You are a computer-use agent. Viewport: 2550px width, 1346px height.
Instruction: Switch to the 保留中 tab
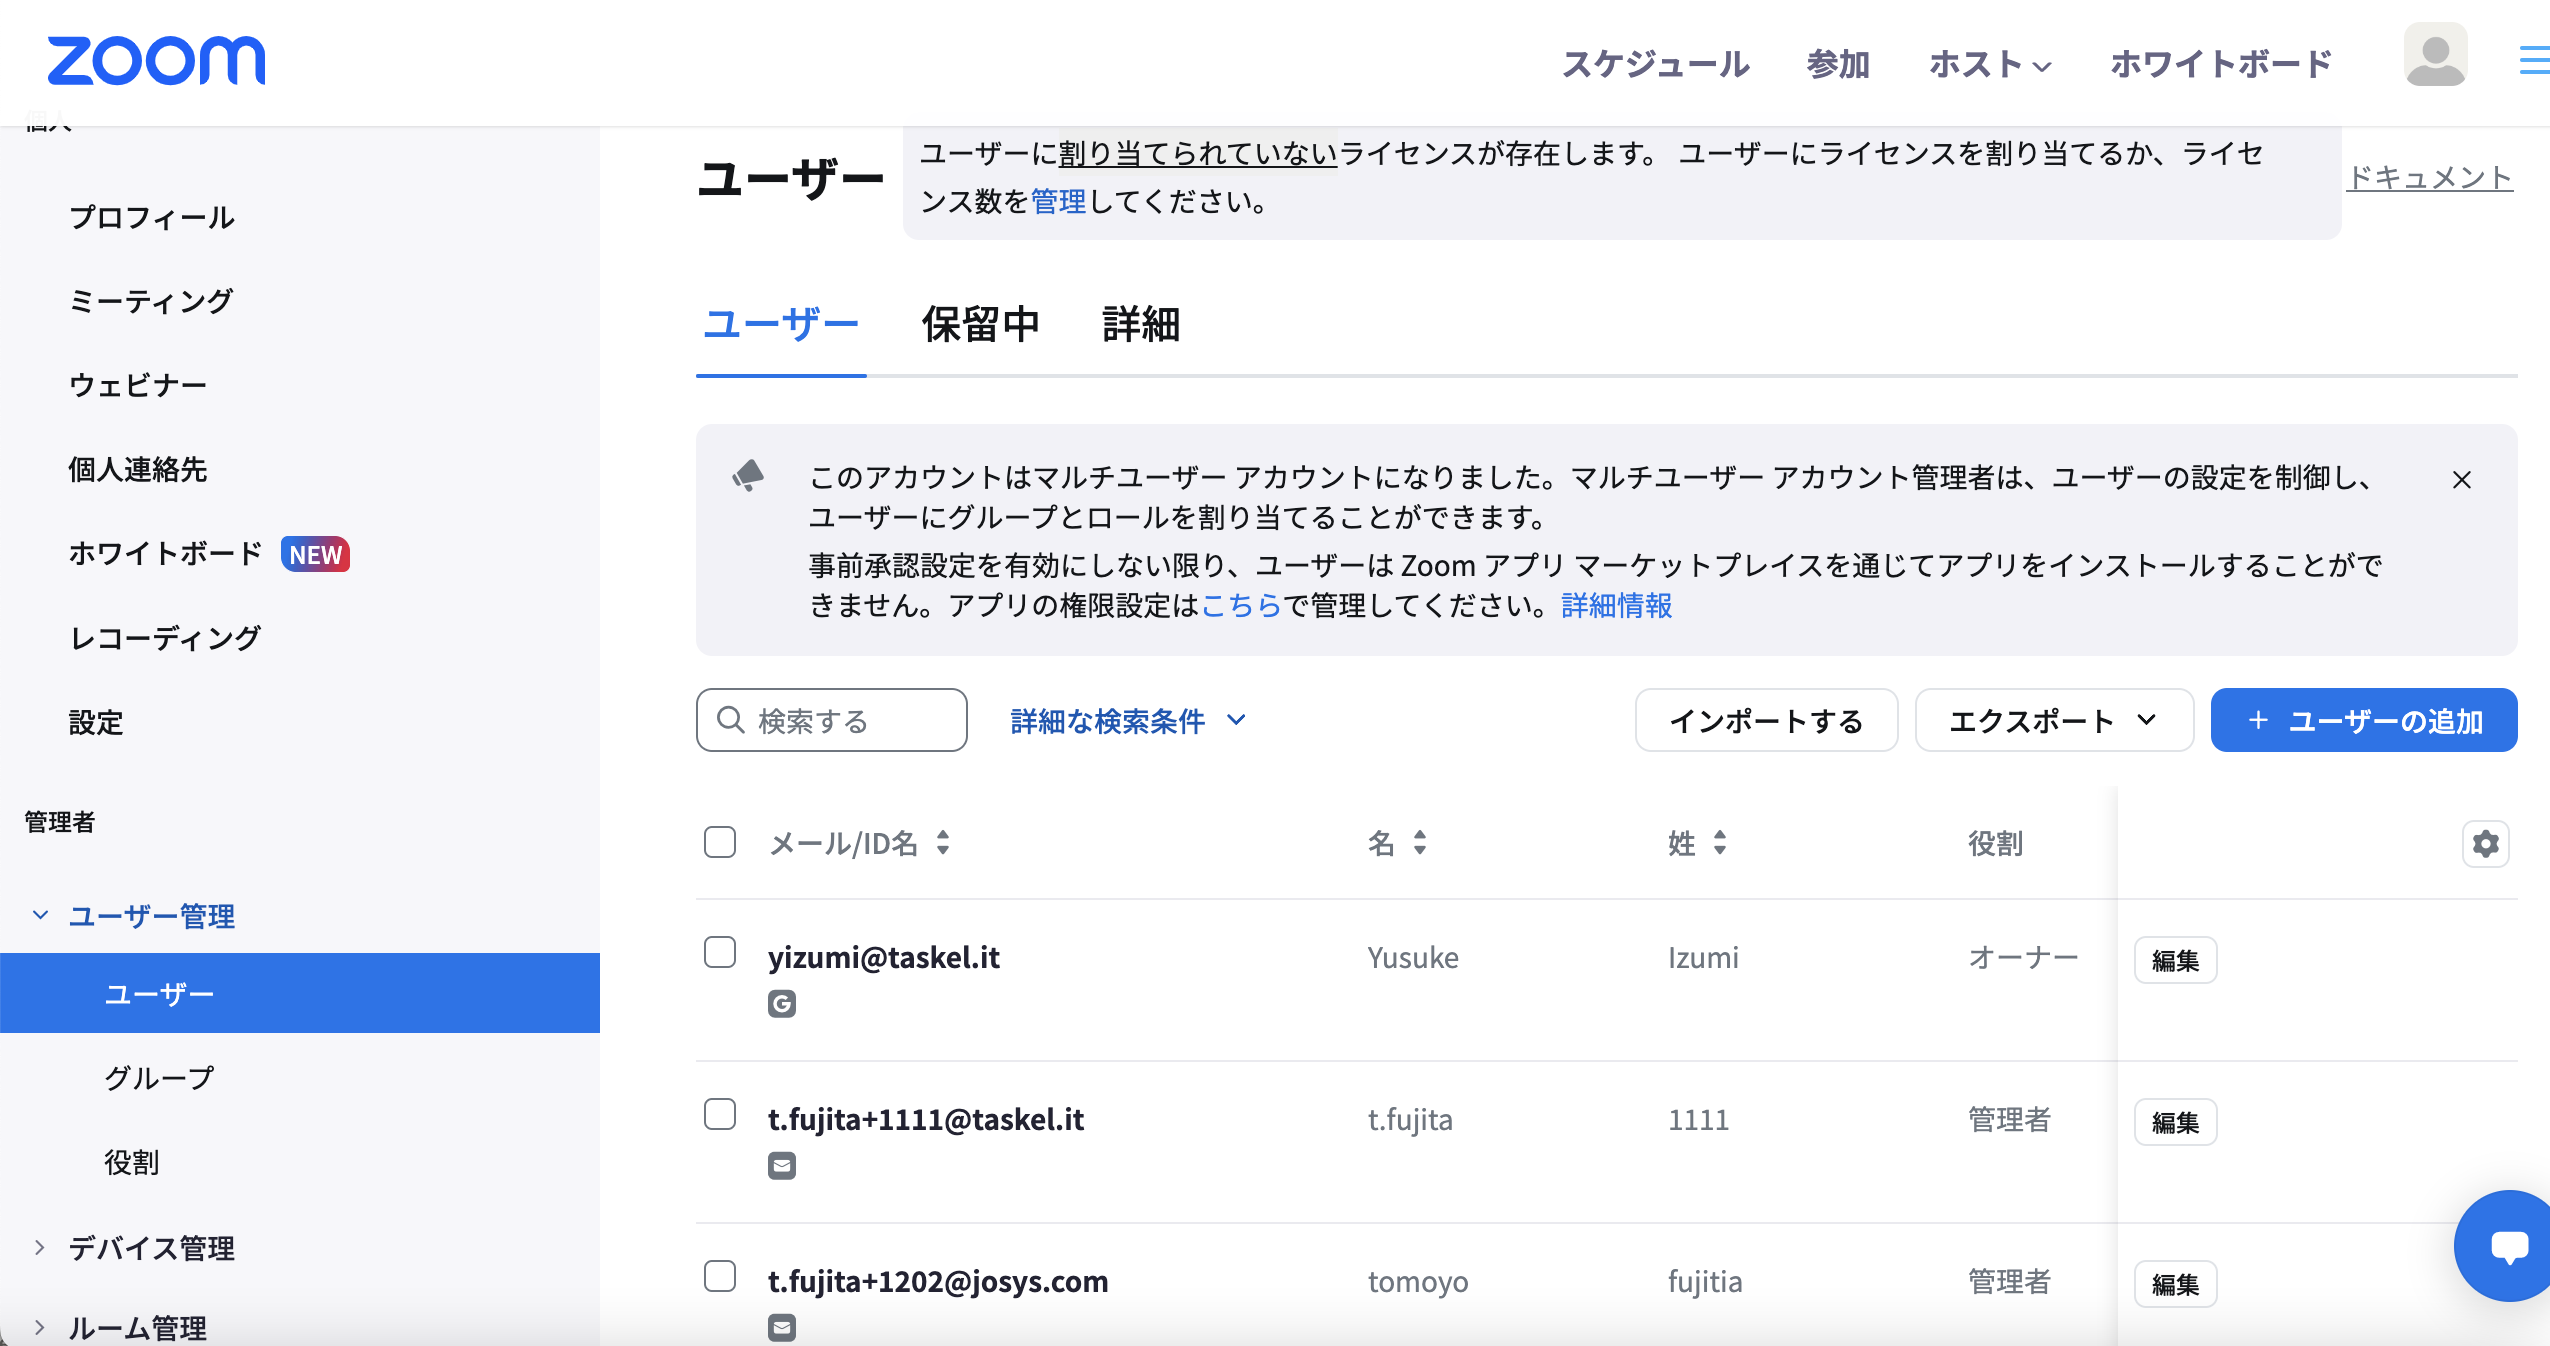click(980, 325)
